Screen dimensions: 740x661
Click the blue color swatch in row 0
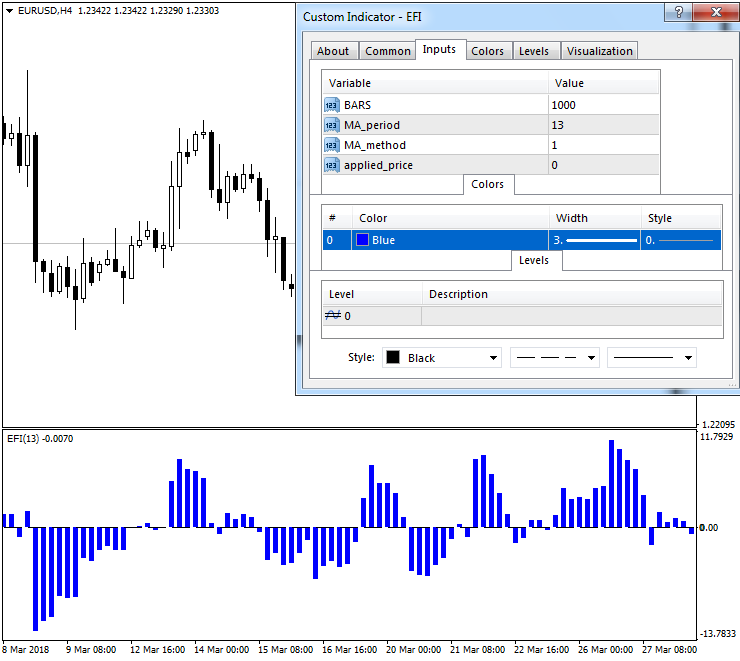coord(362,240)
